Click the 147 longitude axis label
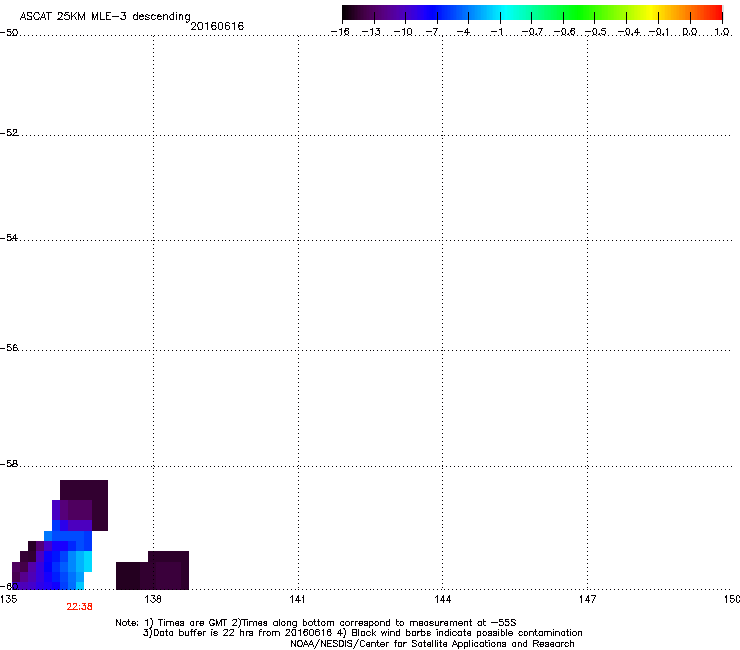This screenshot has width=740, height=650. (x=587, y=599)
